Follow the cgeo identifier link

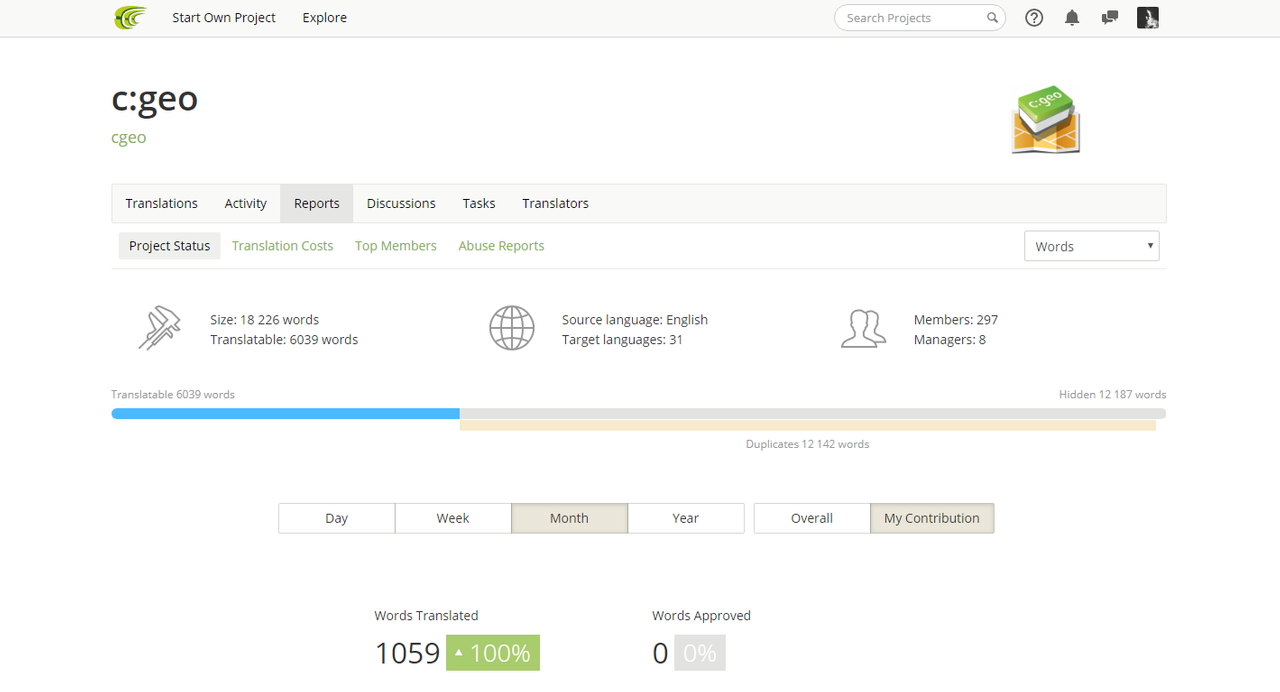129,137
